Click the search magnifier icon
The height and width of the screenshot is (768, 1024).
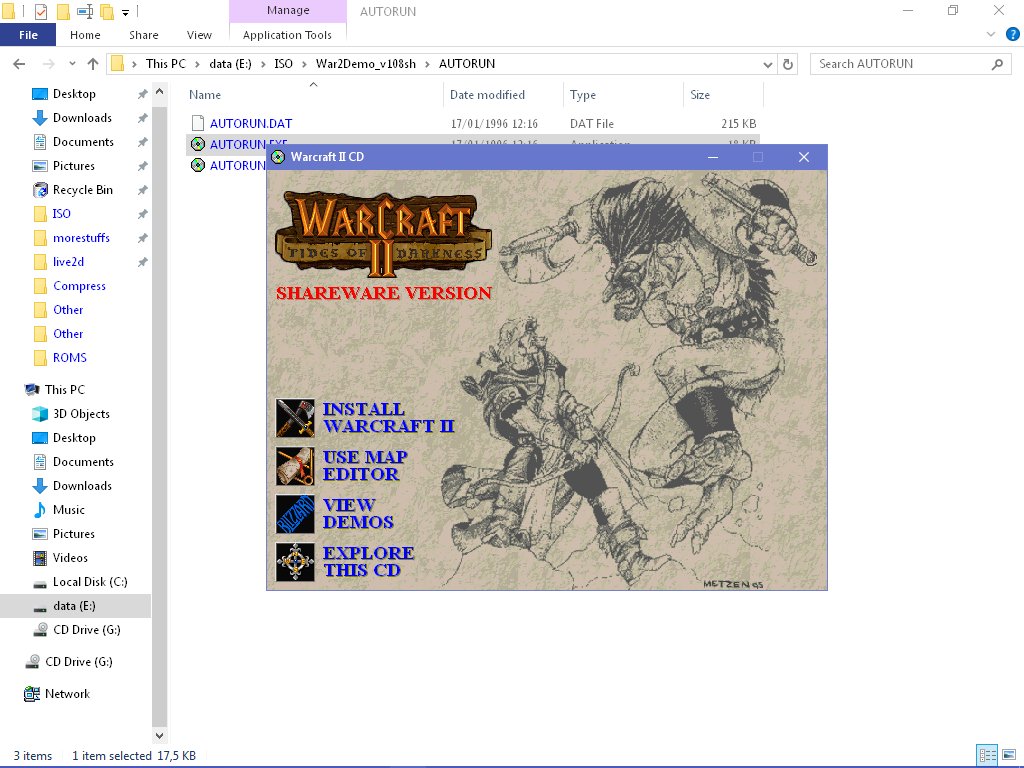point(997,64)
